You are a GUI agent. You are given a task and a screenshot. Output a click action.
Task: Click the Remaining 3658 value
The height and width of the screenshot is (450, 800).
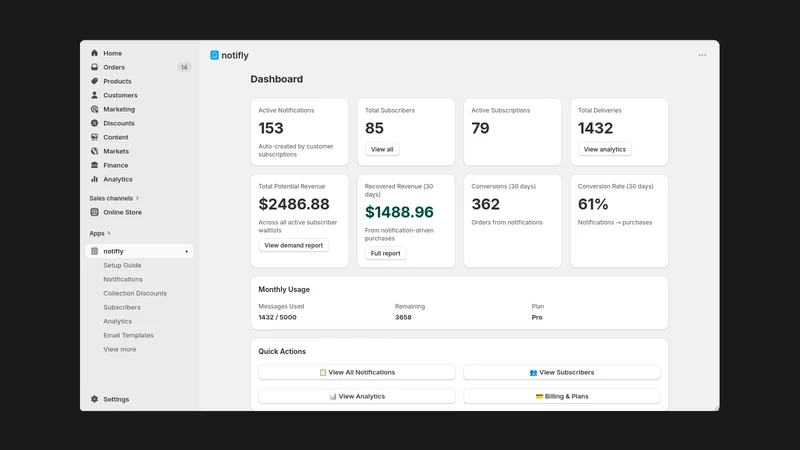(403, 317)
